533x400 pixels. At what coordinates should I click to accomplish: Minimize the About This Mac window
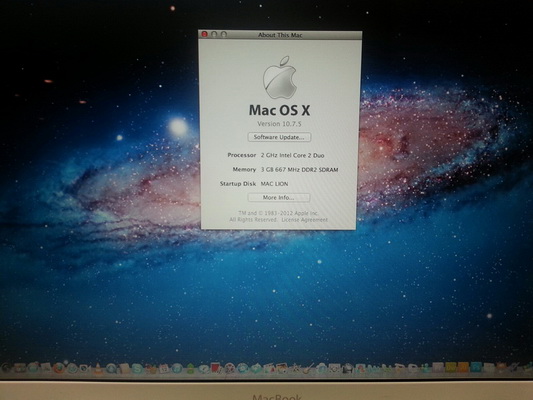(x=214, y=34)
